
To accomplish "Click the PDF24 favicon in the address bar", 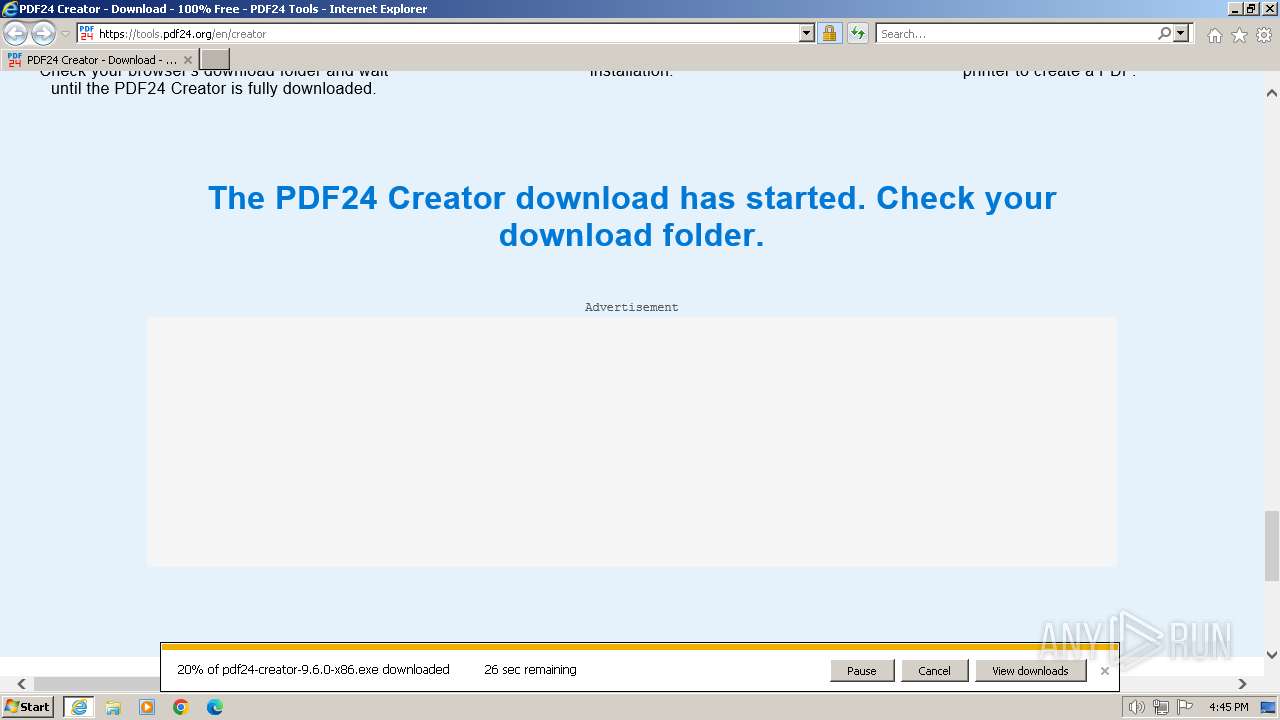I will pyautogui.click(x=87, y=33).
